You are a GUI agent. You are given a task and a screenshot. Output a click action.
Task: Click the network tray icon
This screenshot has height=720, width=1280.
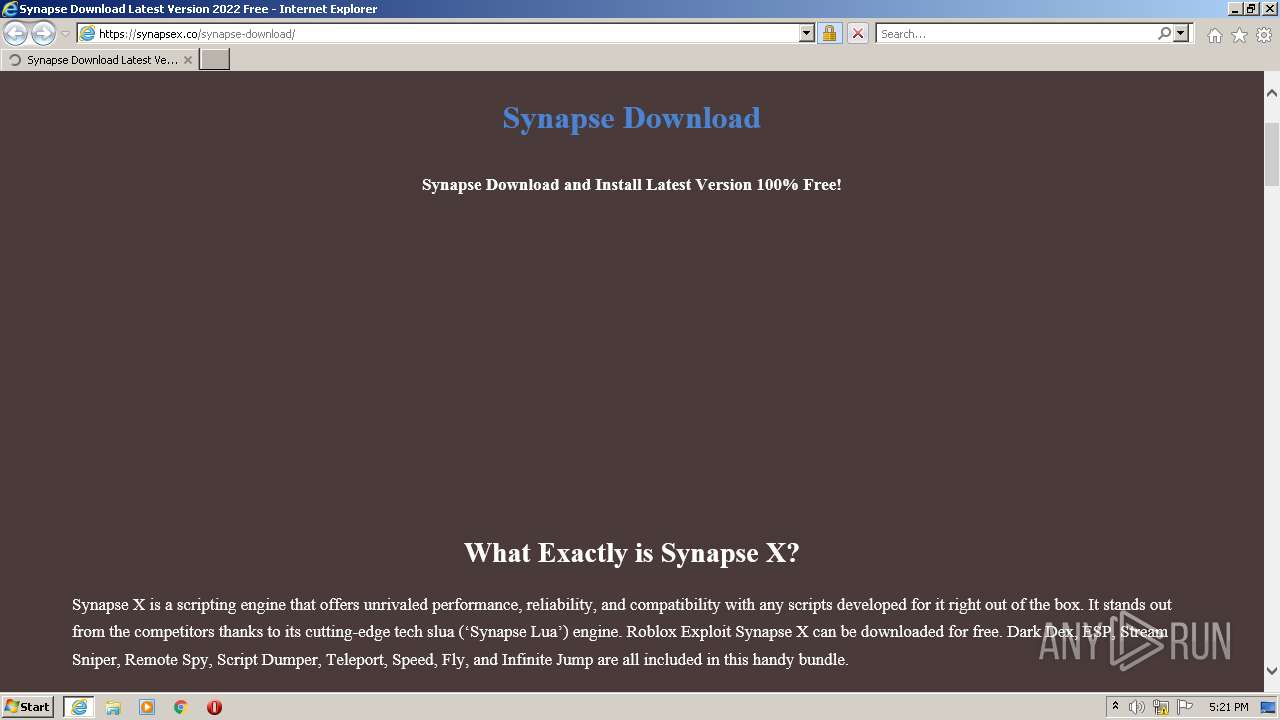click(1161, 707)
